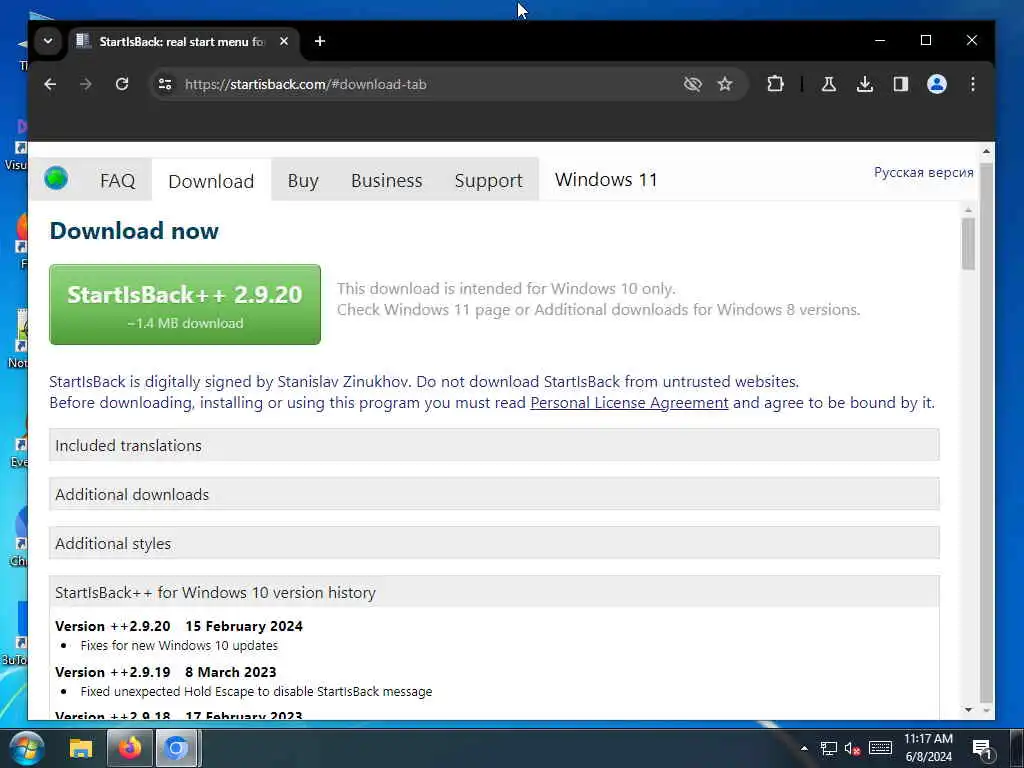Open the Chrome three-dot menu
Image resolution: width=1024 pixels, height=768 pixels.
click(x=972, y=84)
